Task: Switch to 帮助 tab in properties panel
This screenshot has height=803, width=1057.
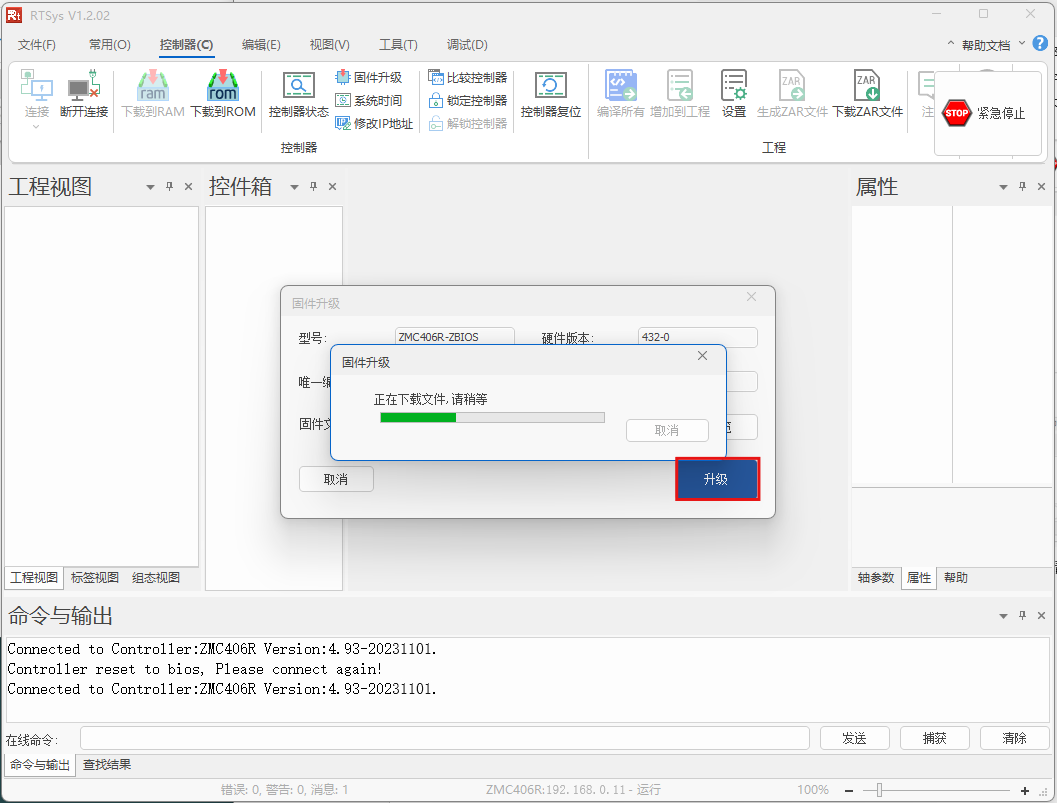Action: tap(956, 578)
